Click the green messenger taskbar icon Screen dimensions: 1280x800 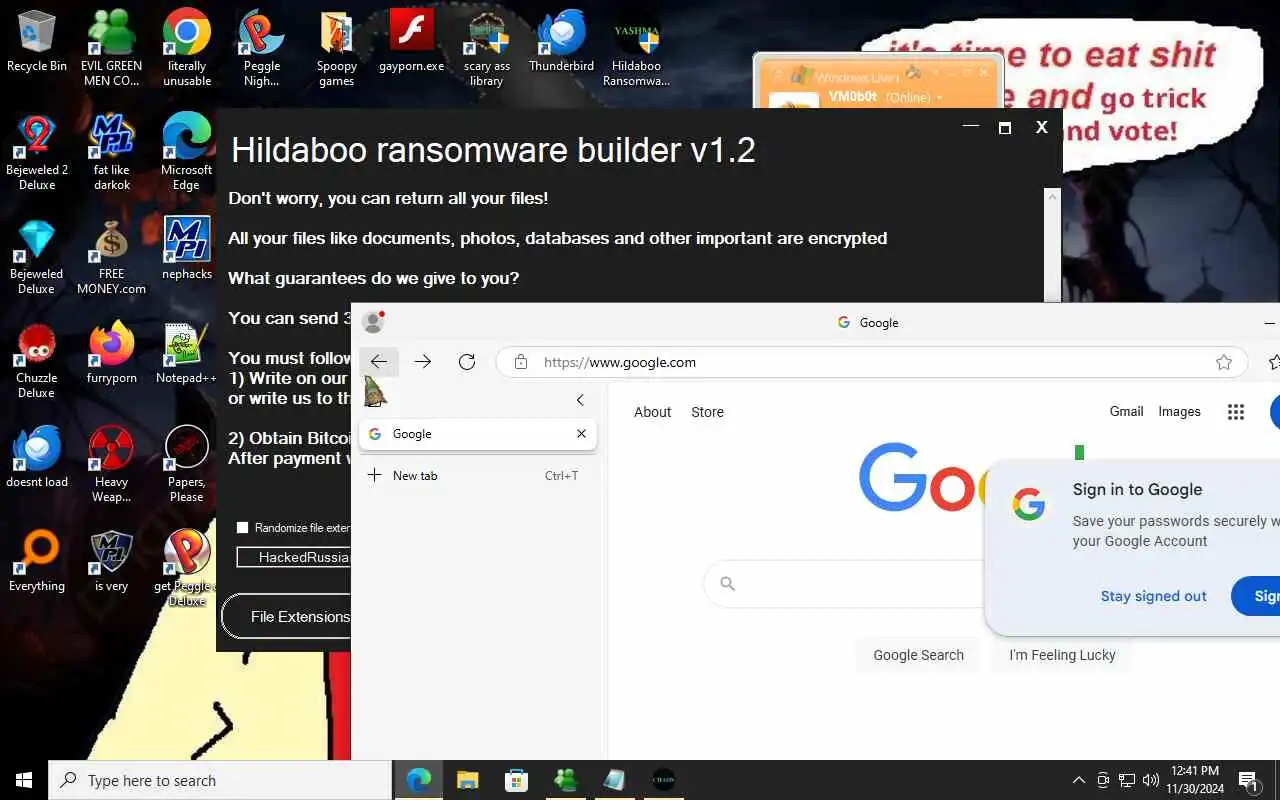click(x=565, y=780)
